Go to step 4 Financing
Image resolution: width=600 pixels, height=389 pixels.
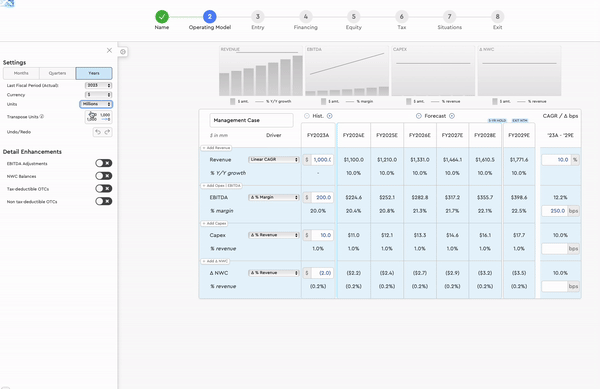coord(305,17)
